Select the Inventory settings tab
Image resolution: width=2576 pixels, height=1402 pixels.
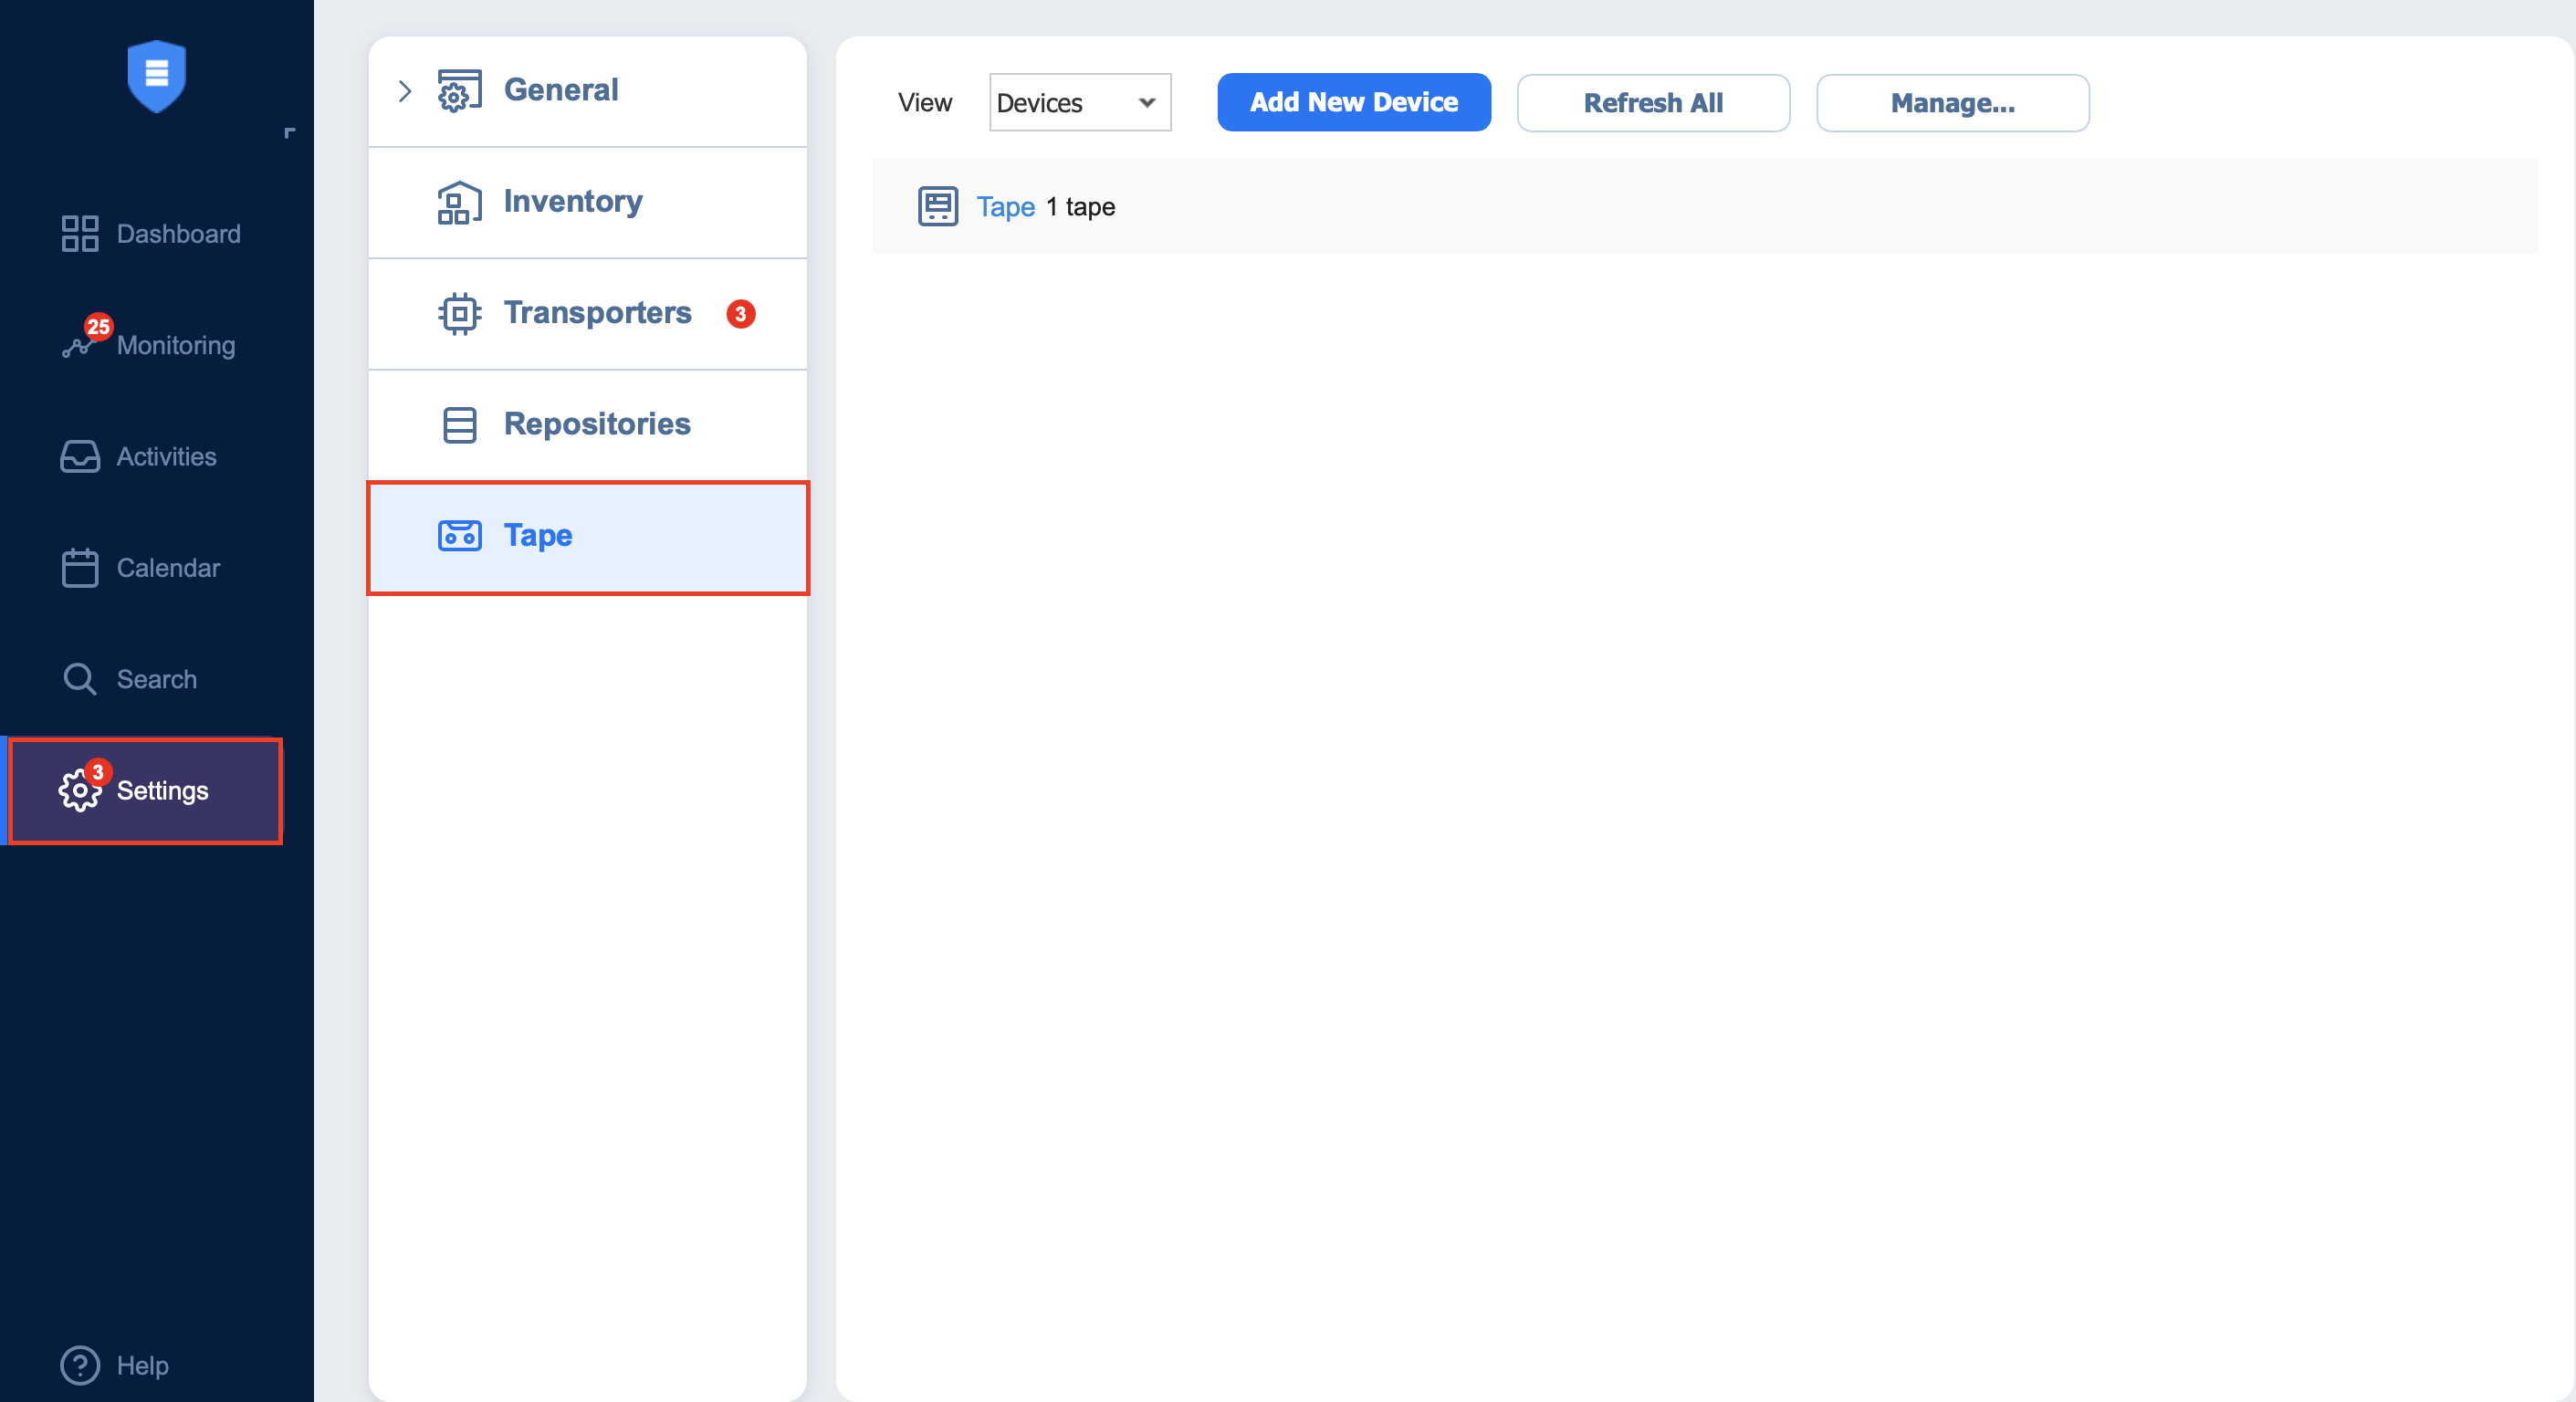pyautogui.click(x=587, y=202)
